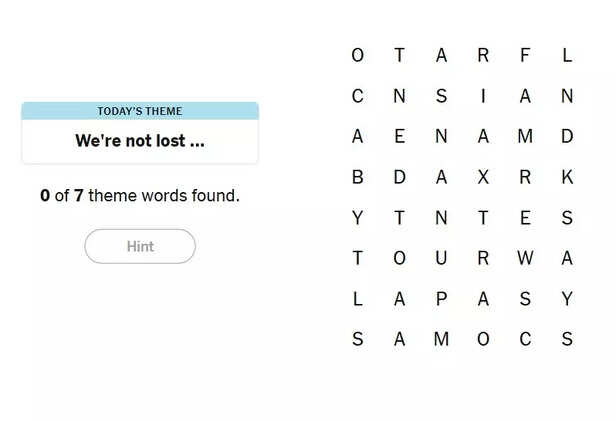This screenshot has height=422, width=616.
Task: Click the "We're not lost ..." theme card
Action: tap(140, 141)
